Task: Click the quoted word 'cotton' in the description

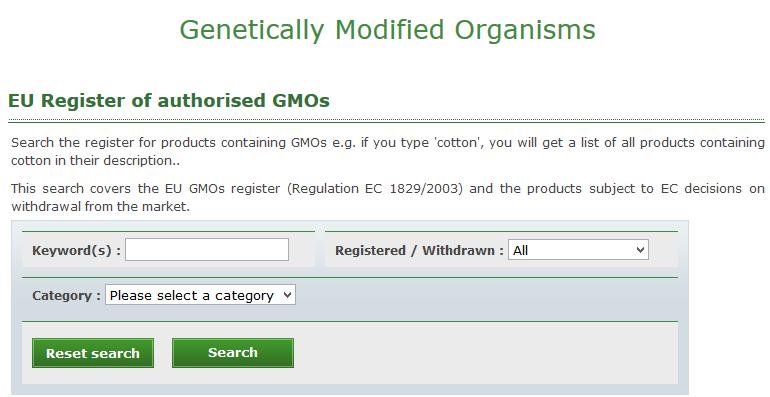Action: pyautogui.click(x=460, y=143)
